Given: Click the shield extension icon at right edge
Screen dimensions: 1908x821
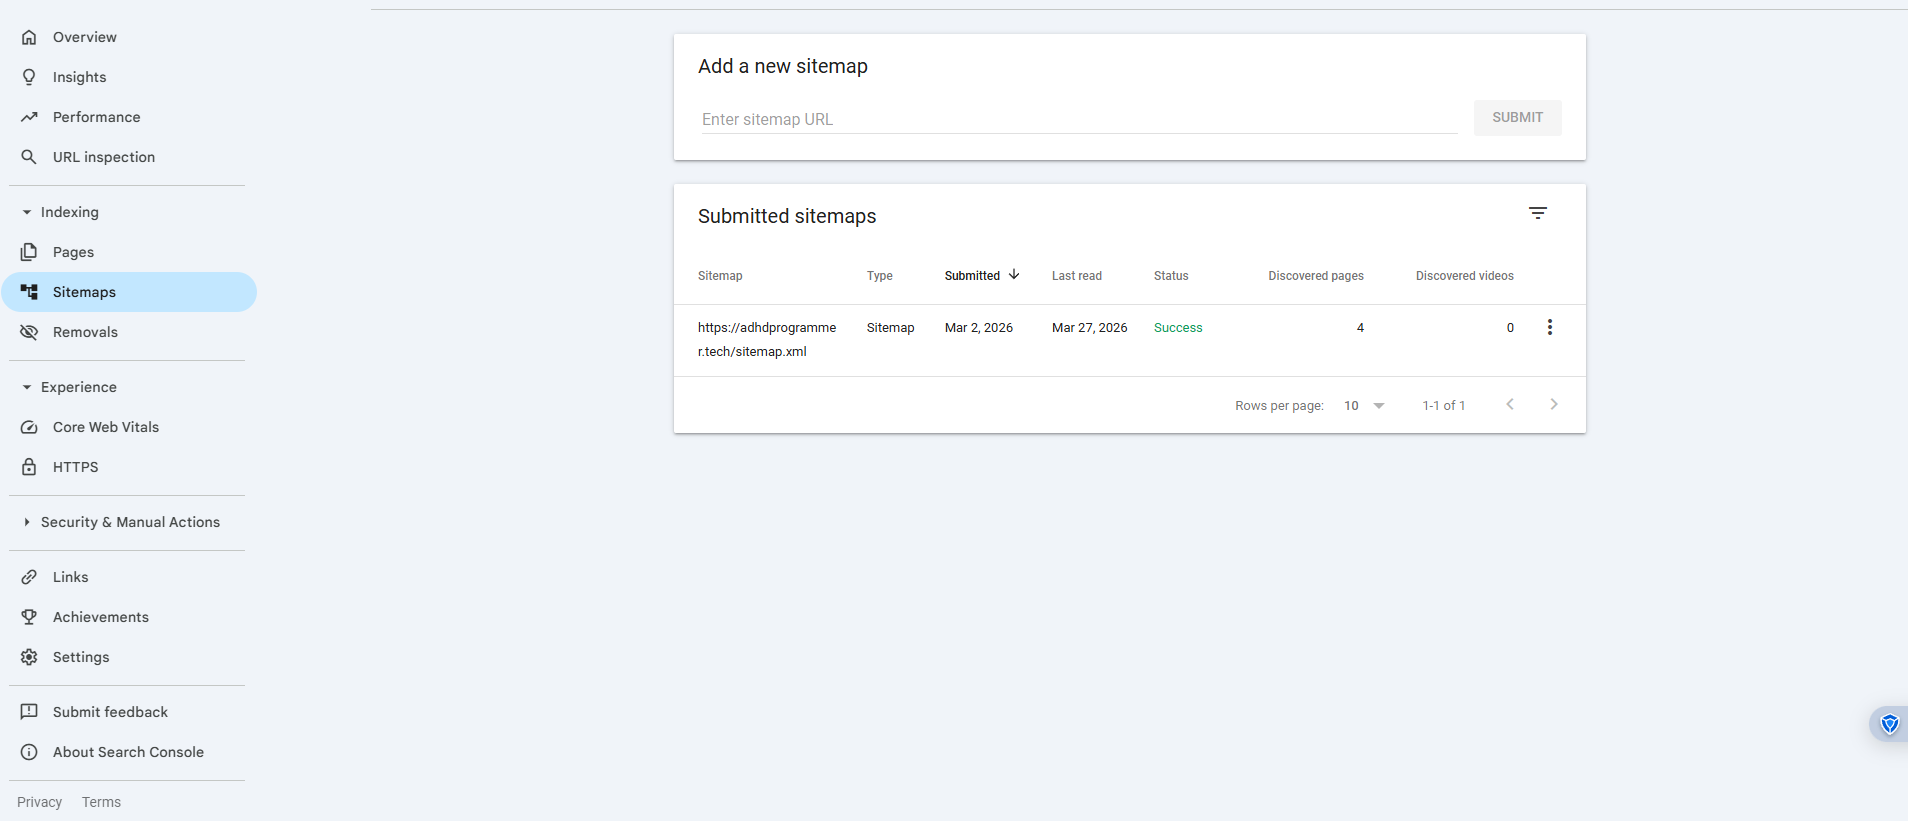Looking at the screenshot, I should pos(1889,724).
